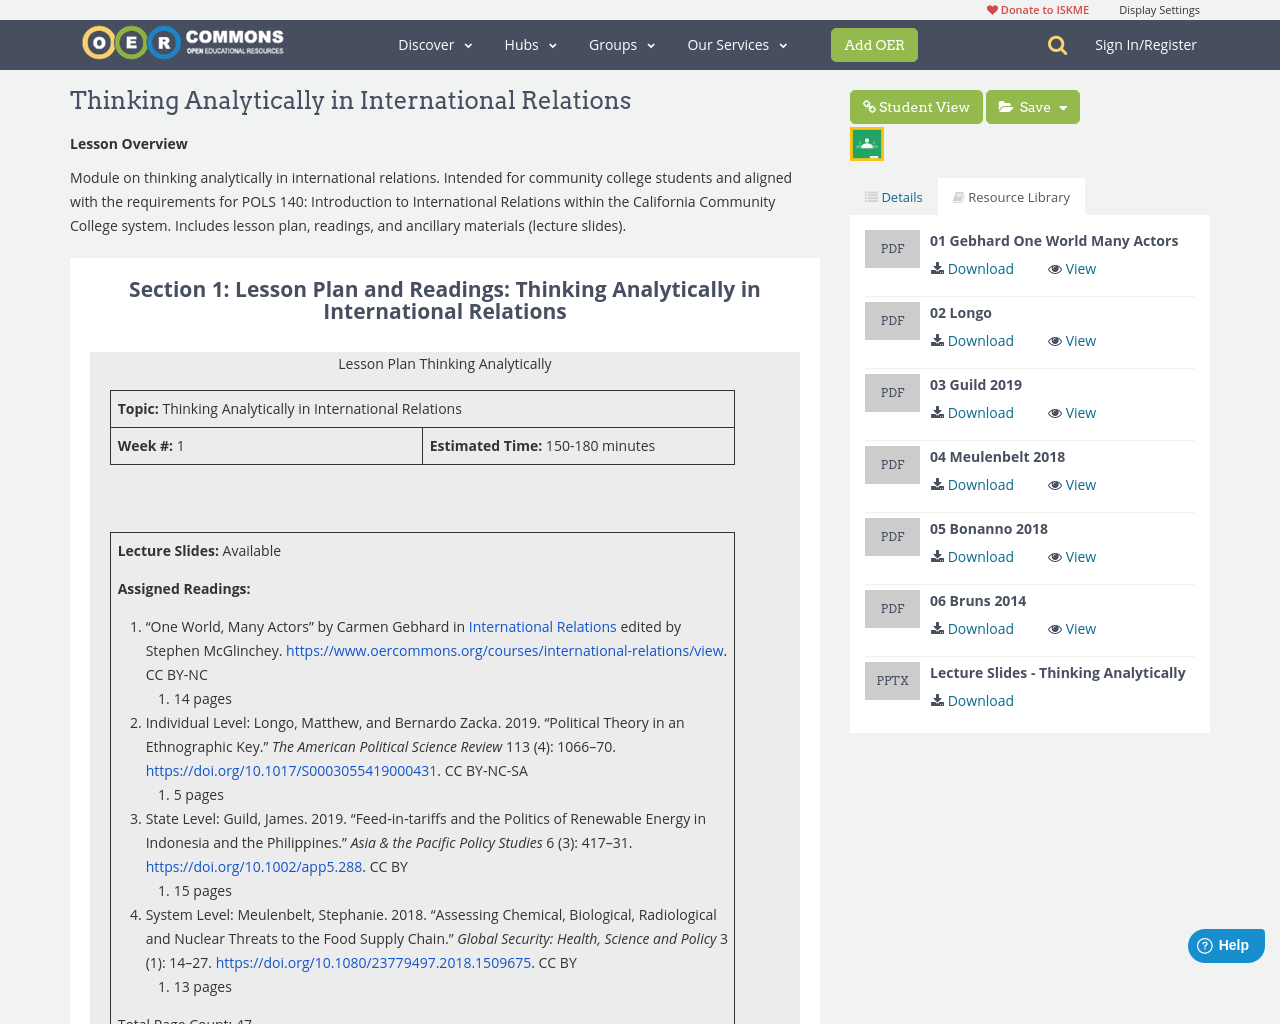The image size is (1280, 1024).
Task: Click the Add OER button
Action: click(x=874, y=44)
